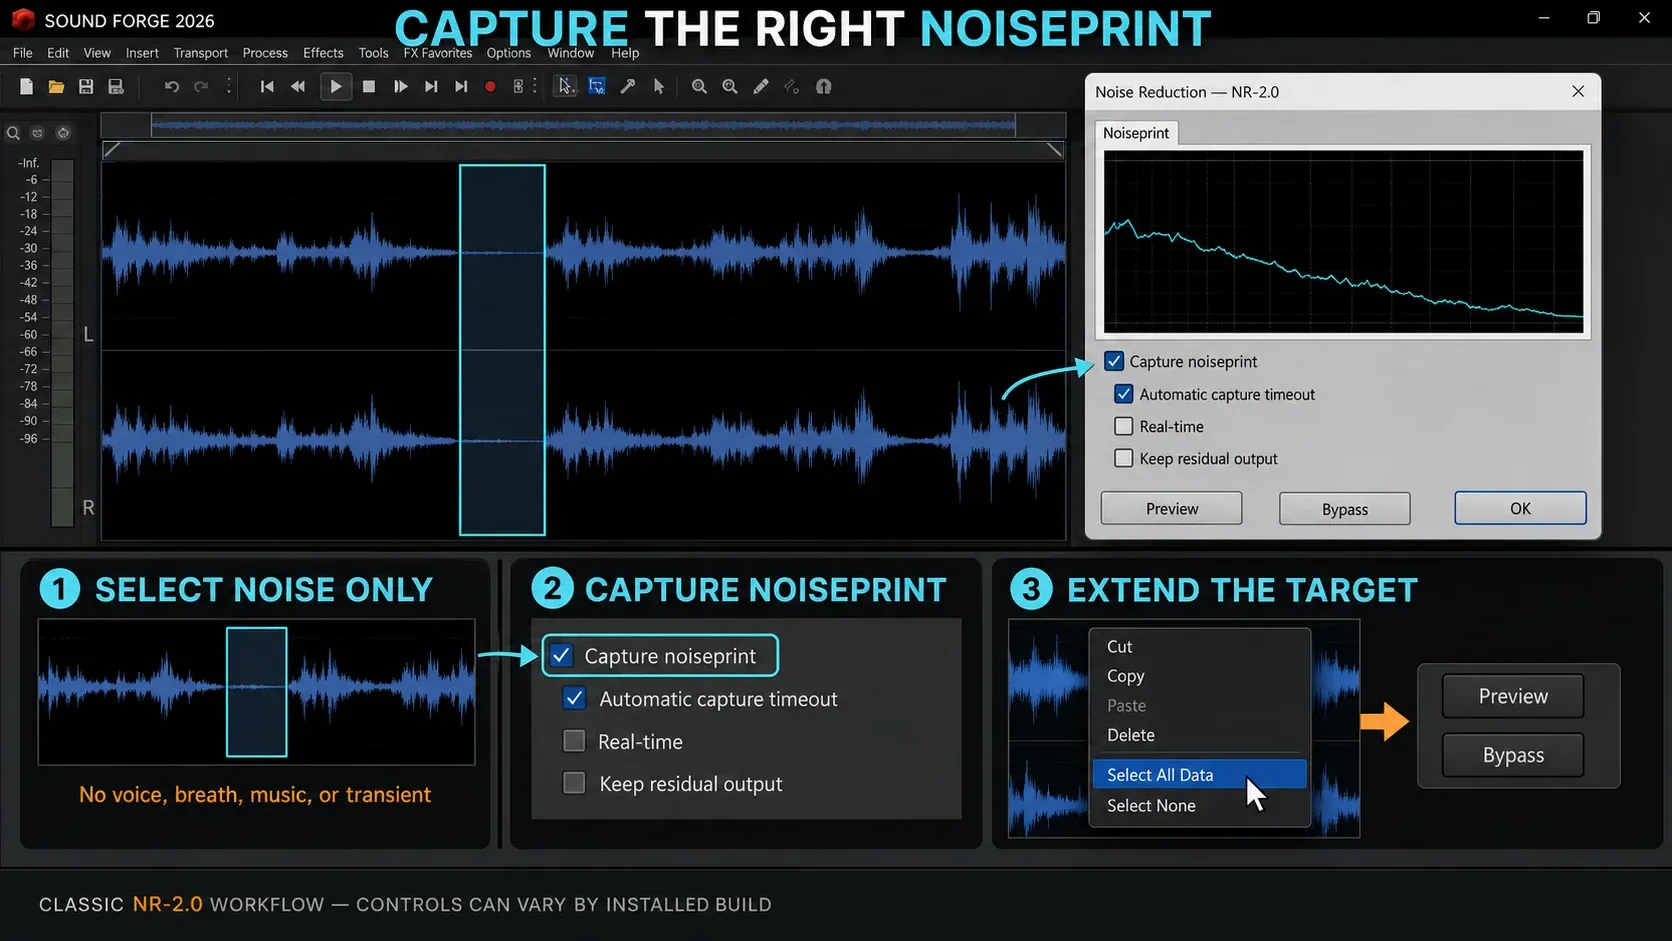The image size is (1672, 941).
Task: Check Real-time in the step 2 panel
Action: (x=574, y=741)
